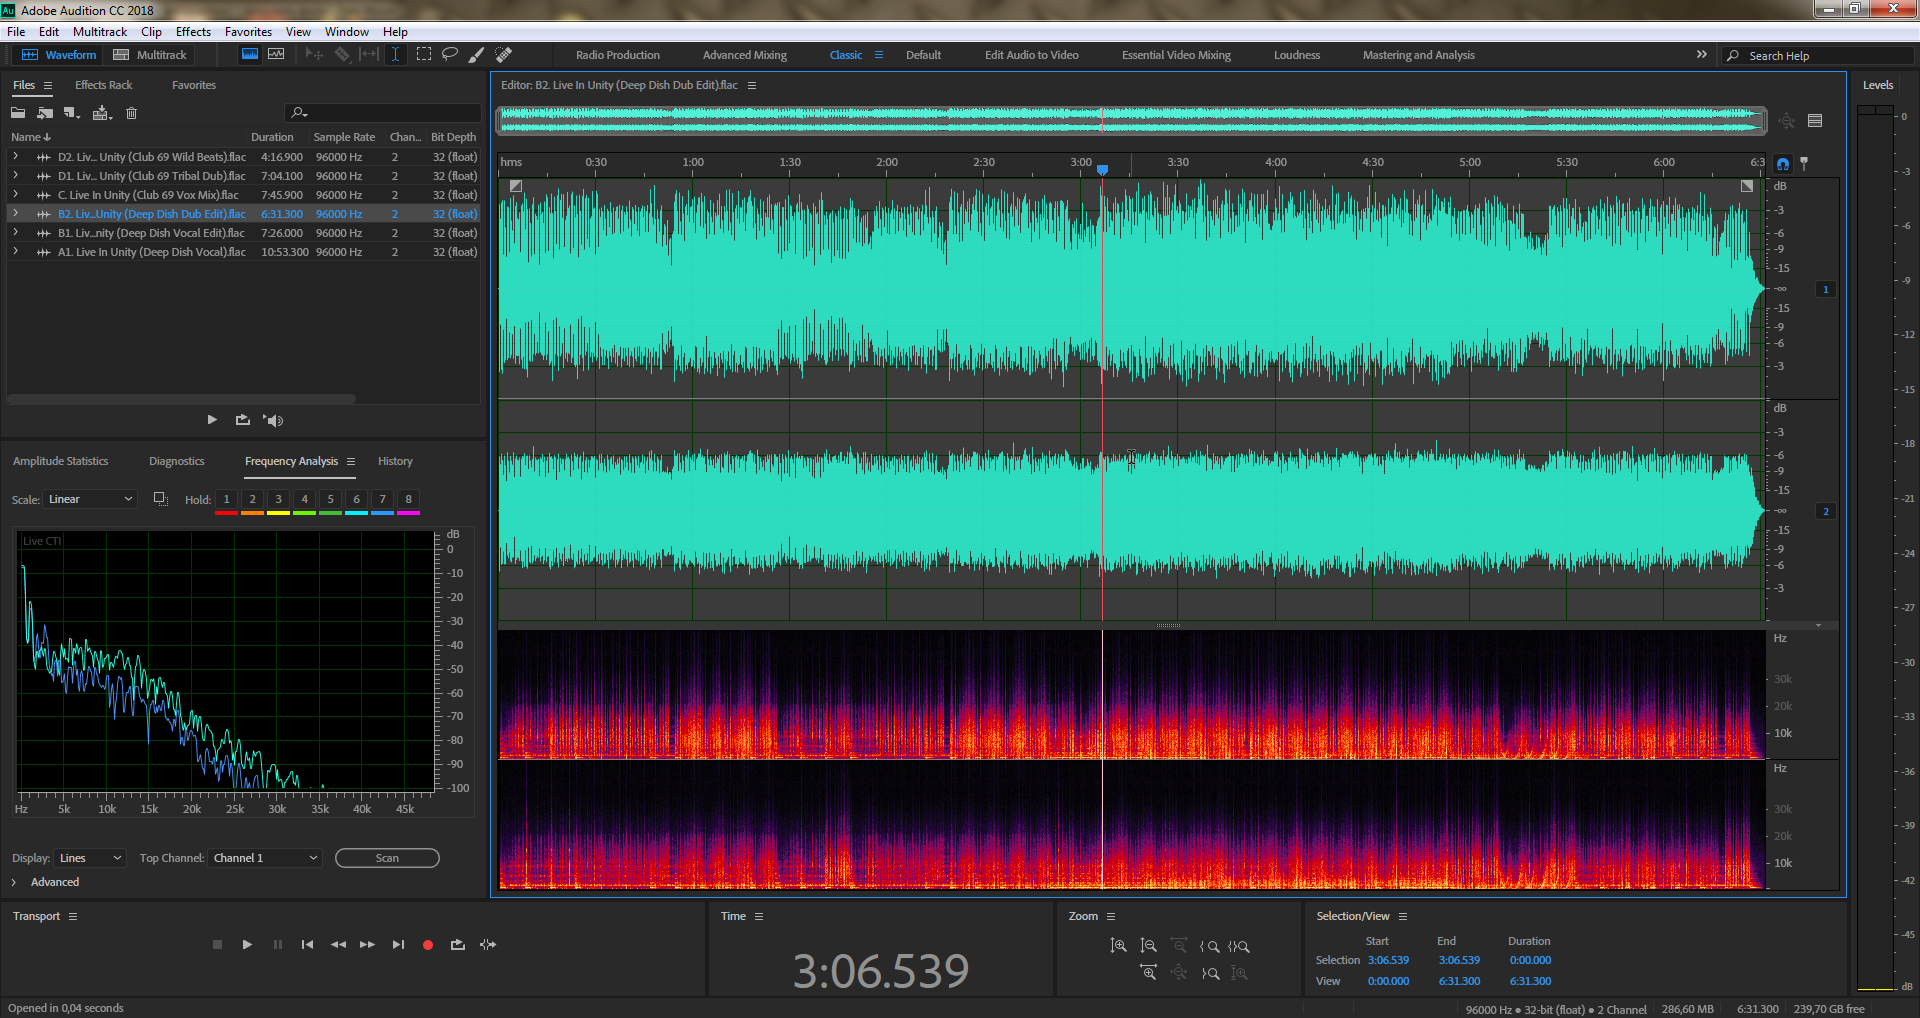
Task: Select the Lasso Selection tool
Action: (450, 54)
